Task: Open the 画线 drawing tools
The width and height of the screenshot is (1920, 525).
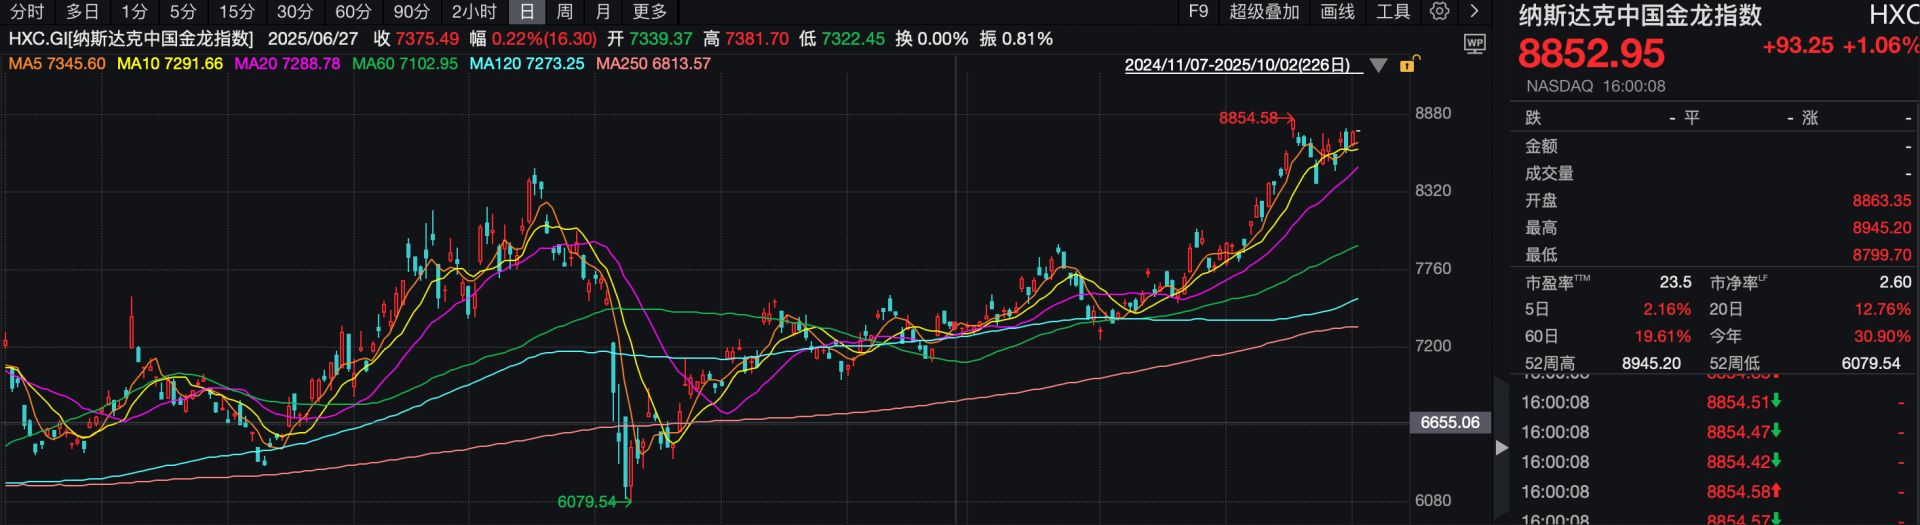Action: coord(1337,12)
